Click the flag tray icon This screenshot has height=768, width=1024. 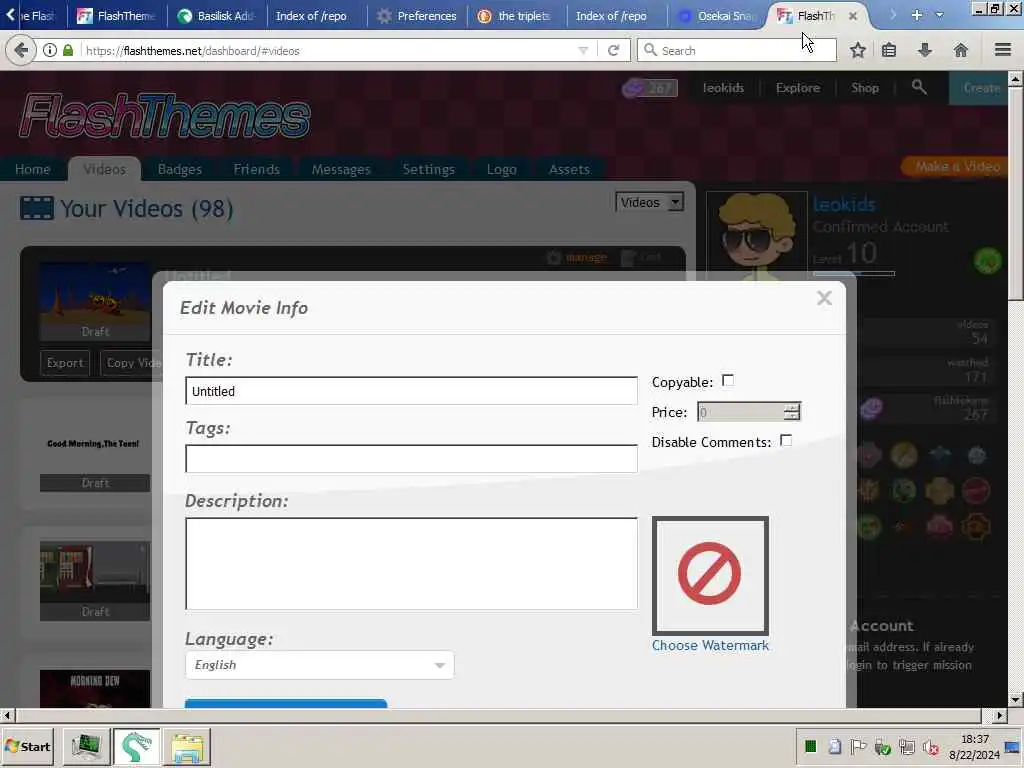858,746
